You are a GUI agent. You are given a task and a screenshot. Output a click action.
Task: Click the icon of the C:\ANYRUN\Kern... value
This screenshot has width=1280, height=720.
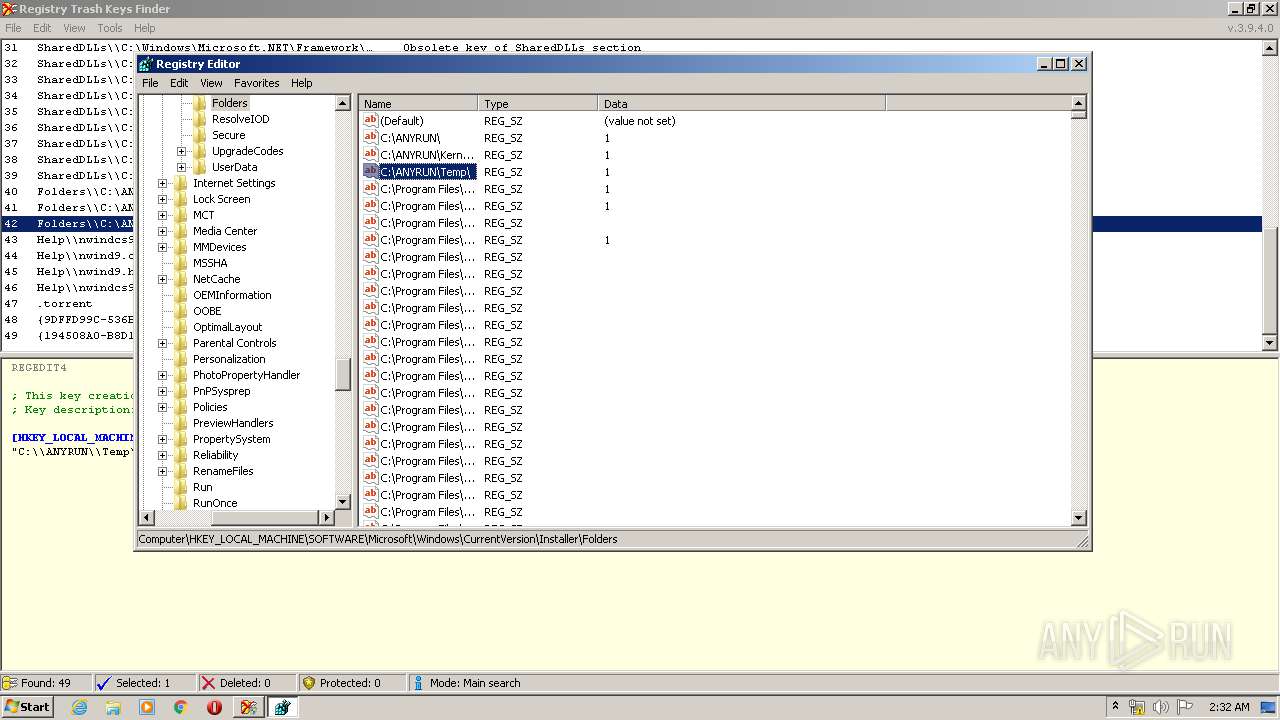[370, 155]
